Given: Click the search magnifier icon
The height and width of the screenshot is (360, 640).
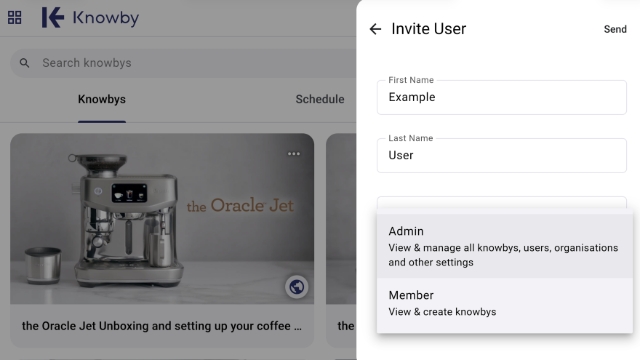Looking at the screenshot, I should (24, 63).
